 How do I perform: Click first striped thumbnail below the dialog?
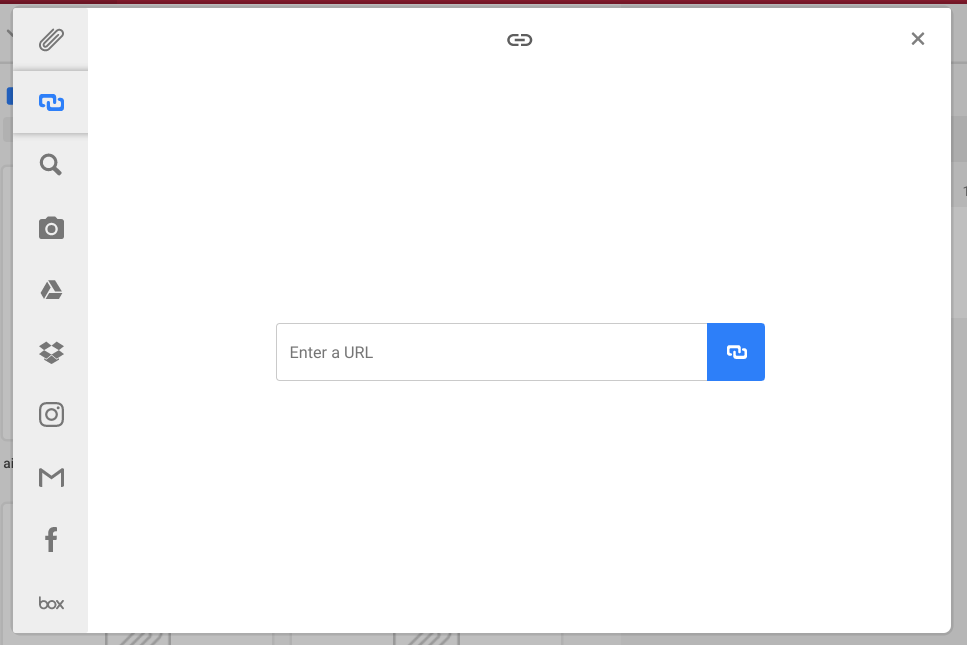(x=138, y=639)
